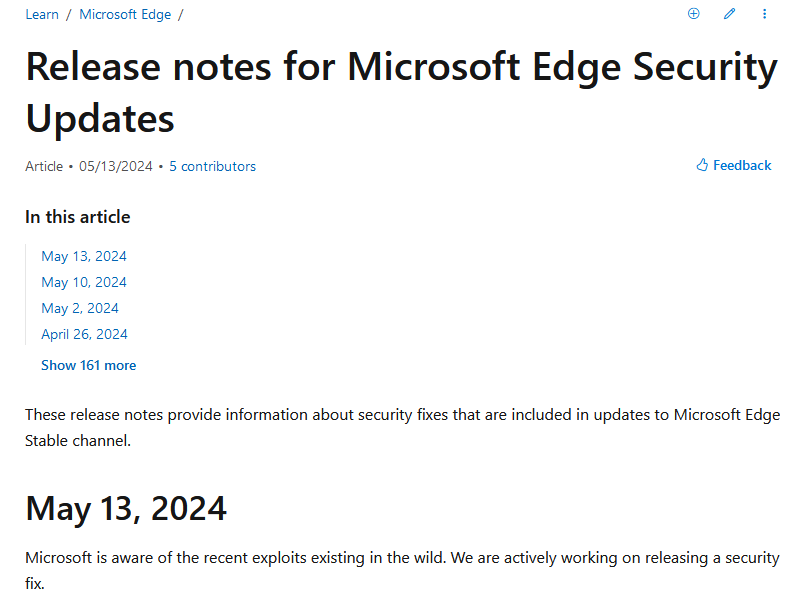Click the Release notes page title heading
This screenshot has width=807, height=615.
point(401,92)
